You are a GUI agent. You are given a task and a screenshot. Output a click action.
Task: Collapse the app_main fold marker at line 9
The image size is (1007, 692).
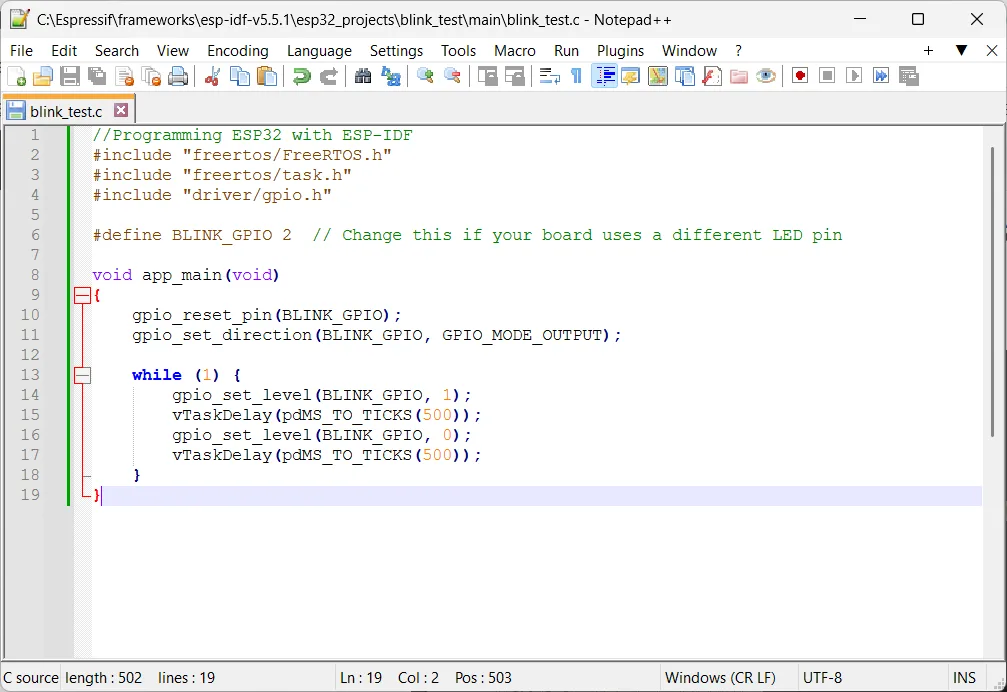click(x=82, y=295)
